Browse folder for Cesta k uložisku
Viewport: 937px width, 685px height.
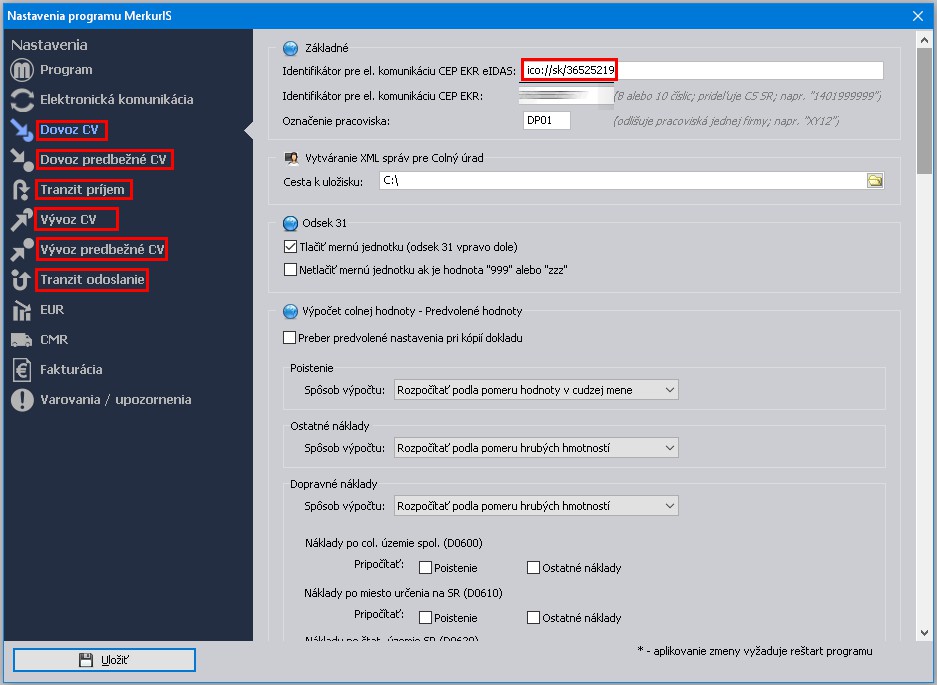tap(875, 181)
